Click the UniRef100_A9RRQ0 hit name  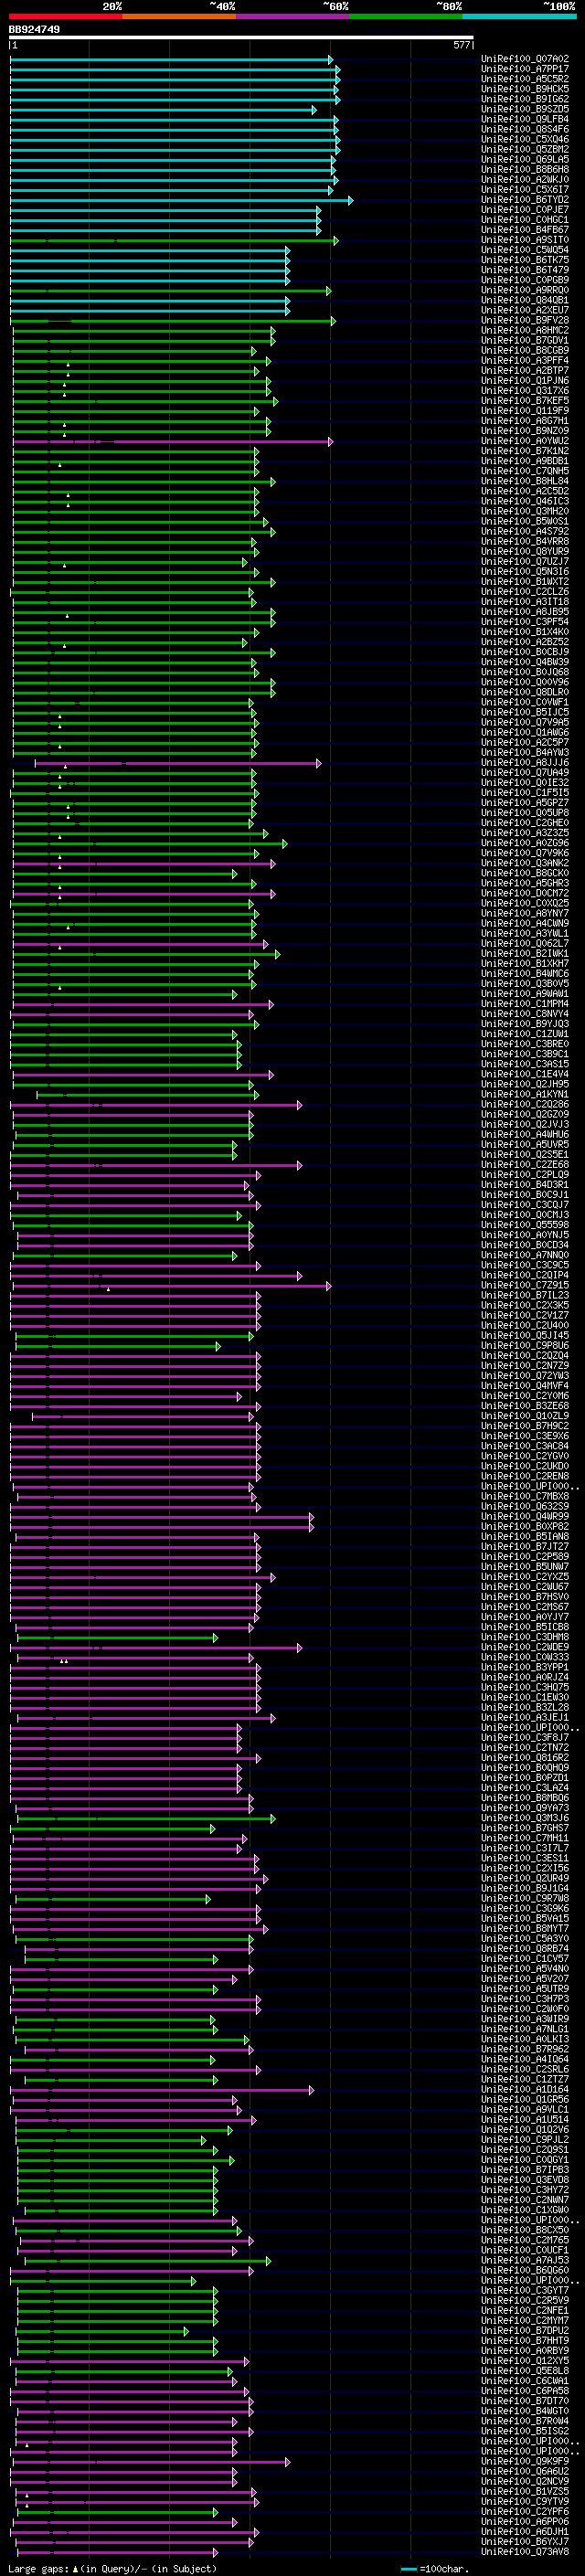(x=525, y=290)
